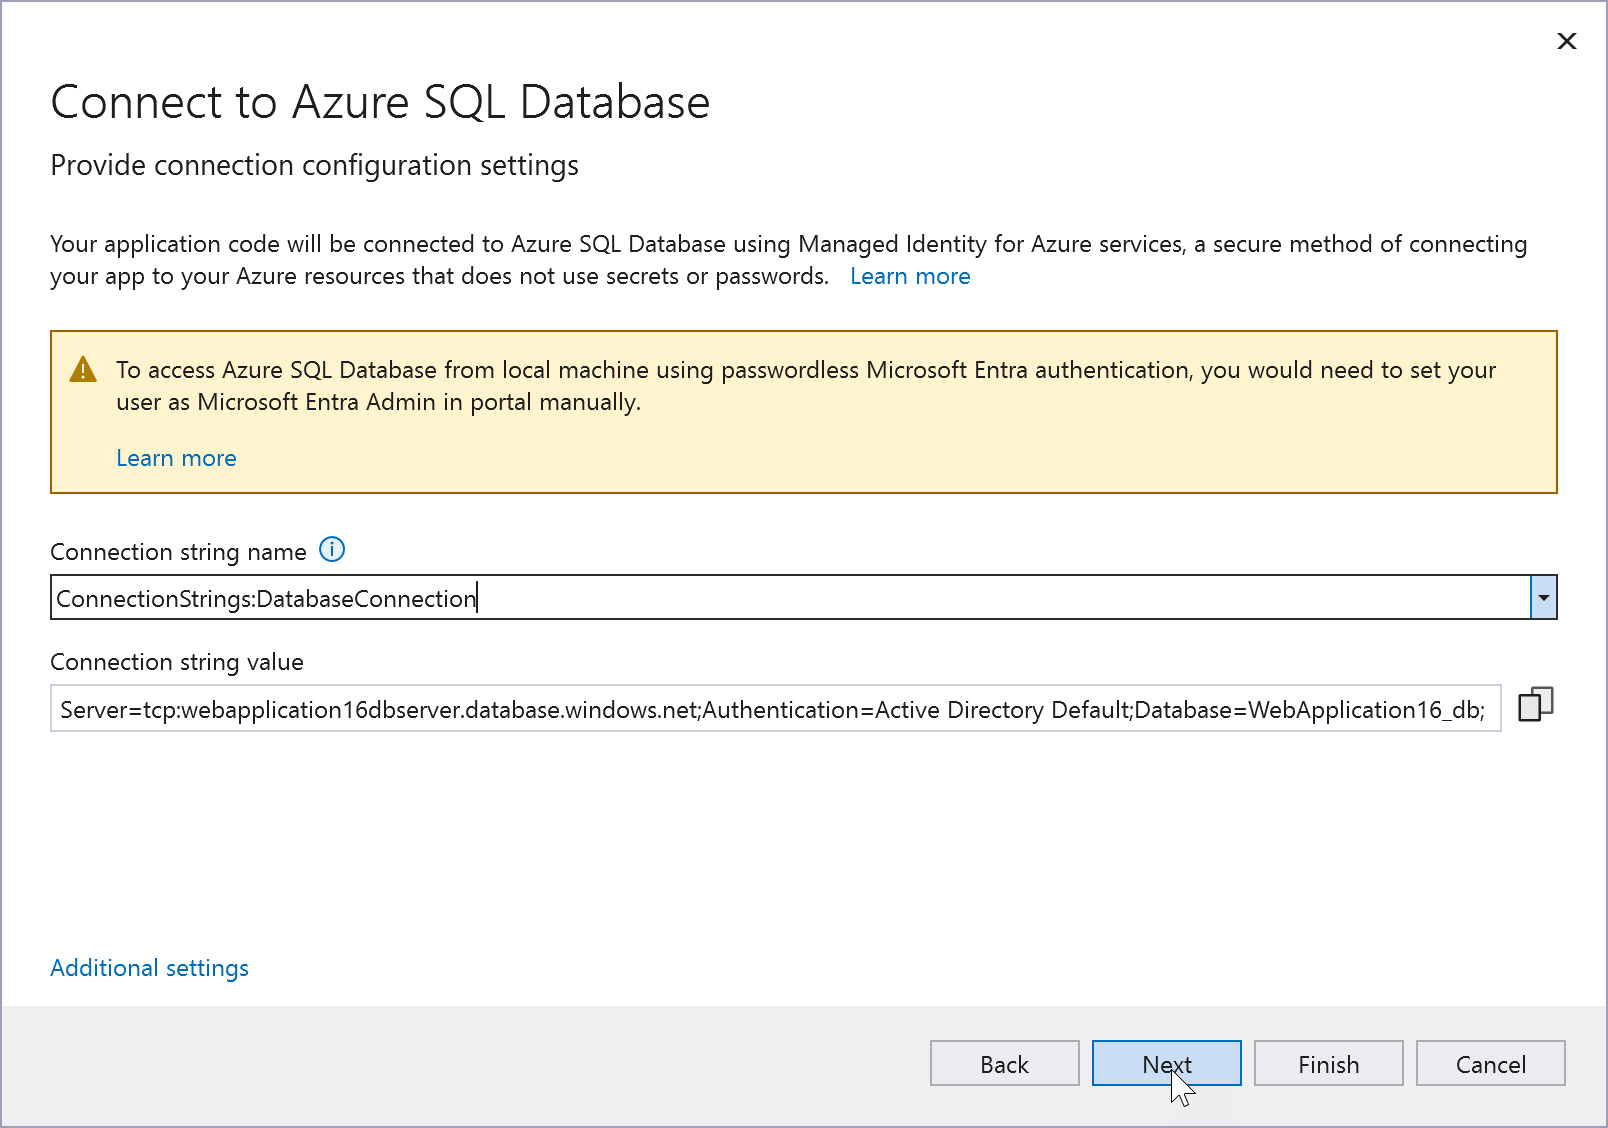The height and width of the screenshot is (1128, 1608).
Task: Click the 'Connect to Azure SQL Database' heading
Action: [x=380, y=102]
